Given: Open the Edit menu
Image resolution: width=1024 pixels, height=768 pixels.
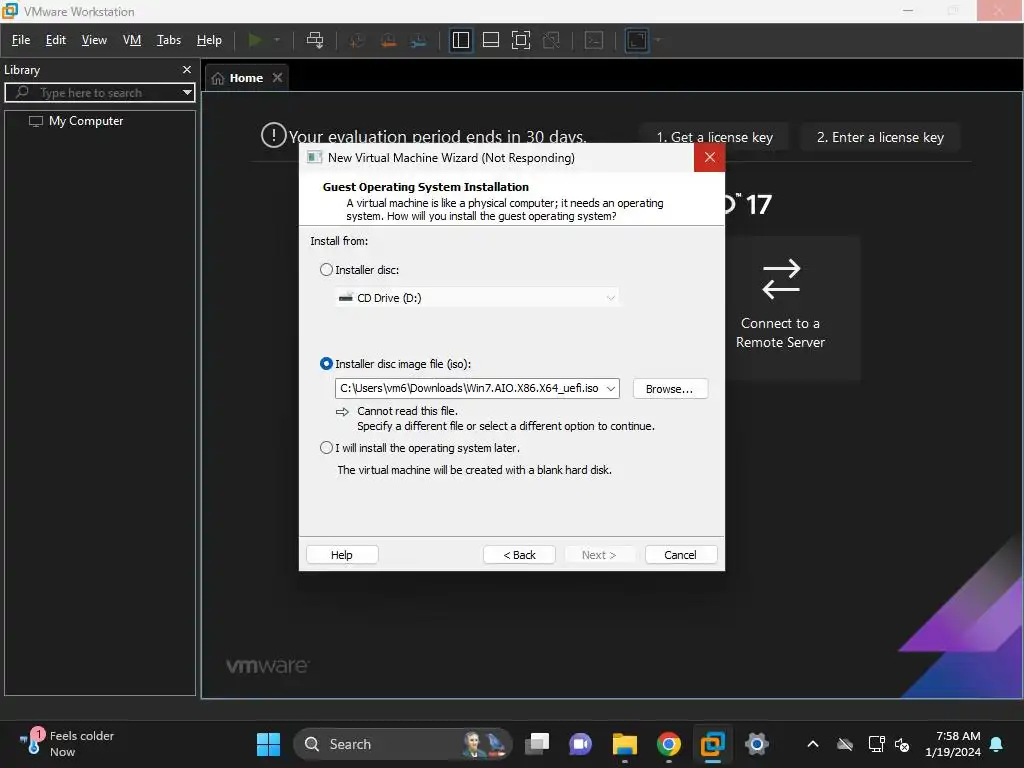Looking at the screenshot, I should pos(56,40).
